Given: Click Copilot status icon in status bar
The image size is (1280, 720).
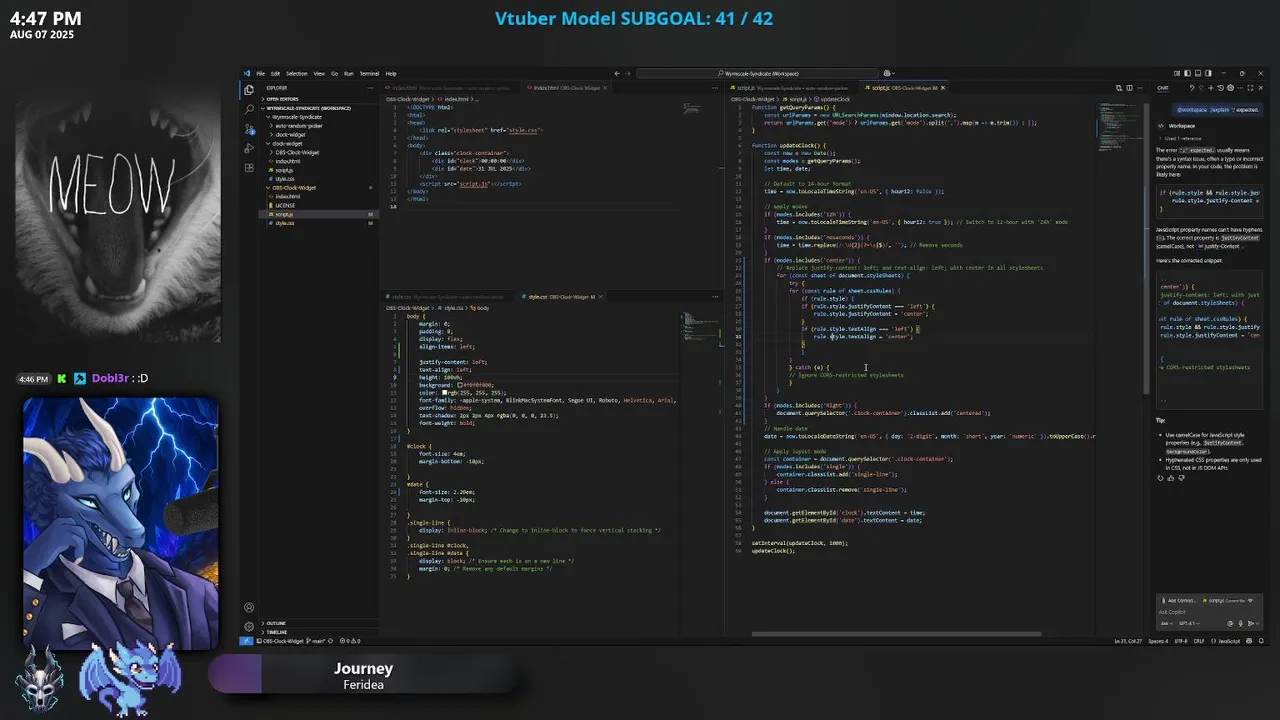Looking at the screenshot, I should point(1249,641).
